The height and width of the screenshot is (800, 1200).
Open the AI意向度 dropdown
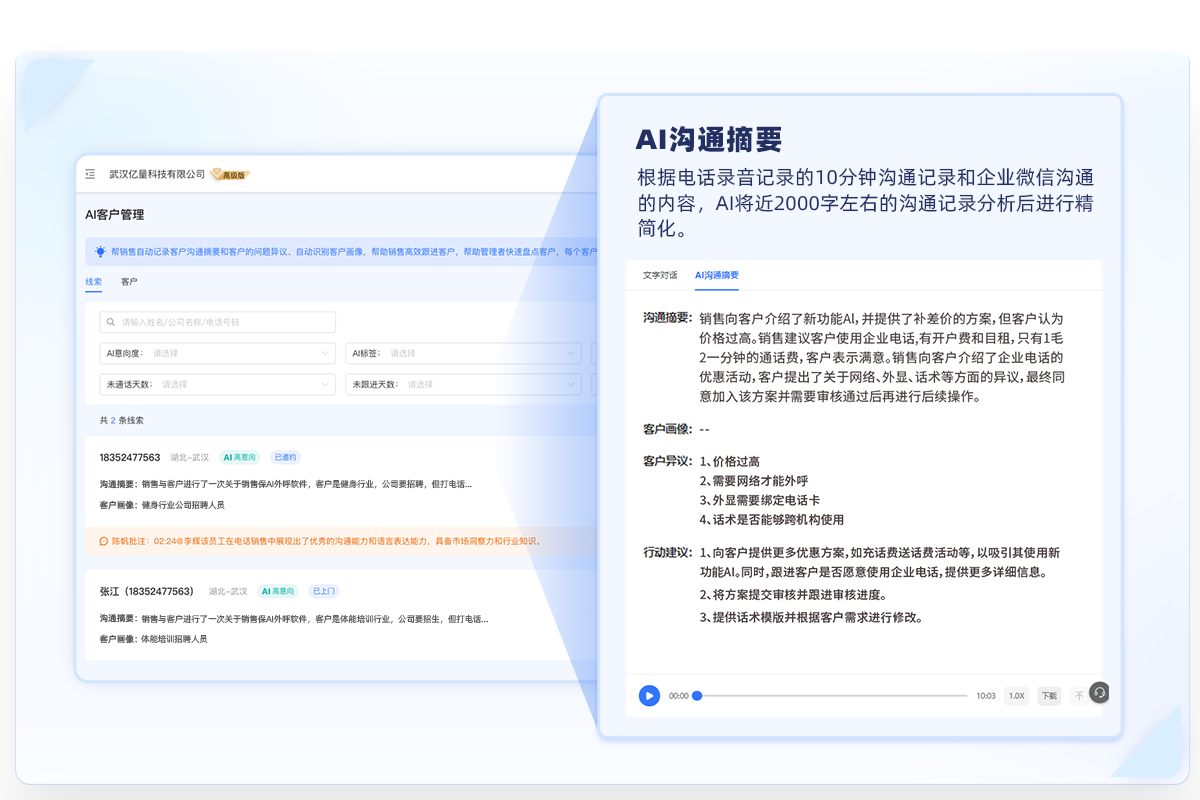coord(217,352)
